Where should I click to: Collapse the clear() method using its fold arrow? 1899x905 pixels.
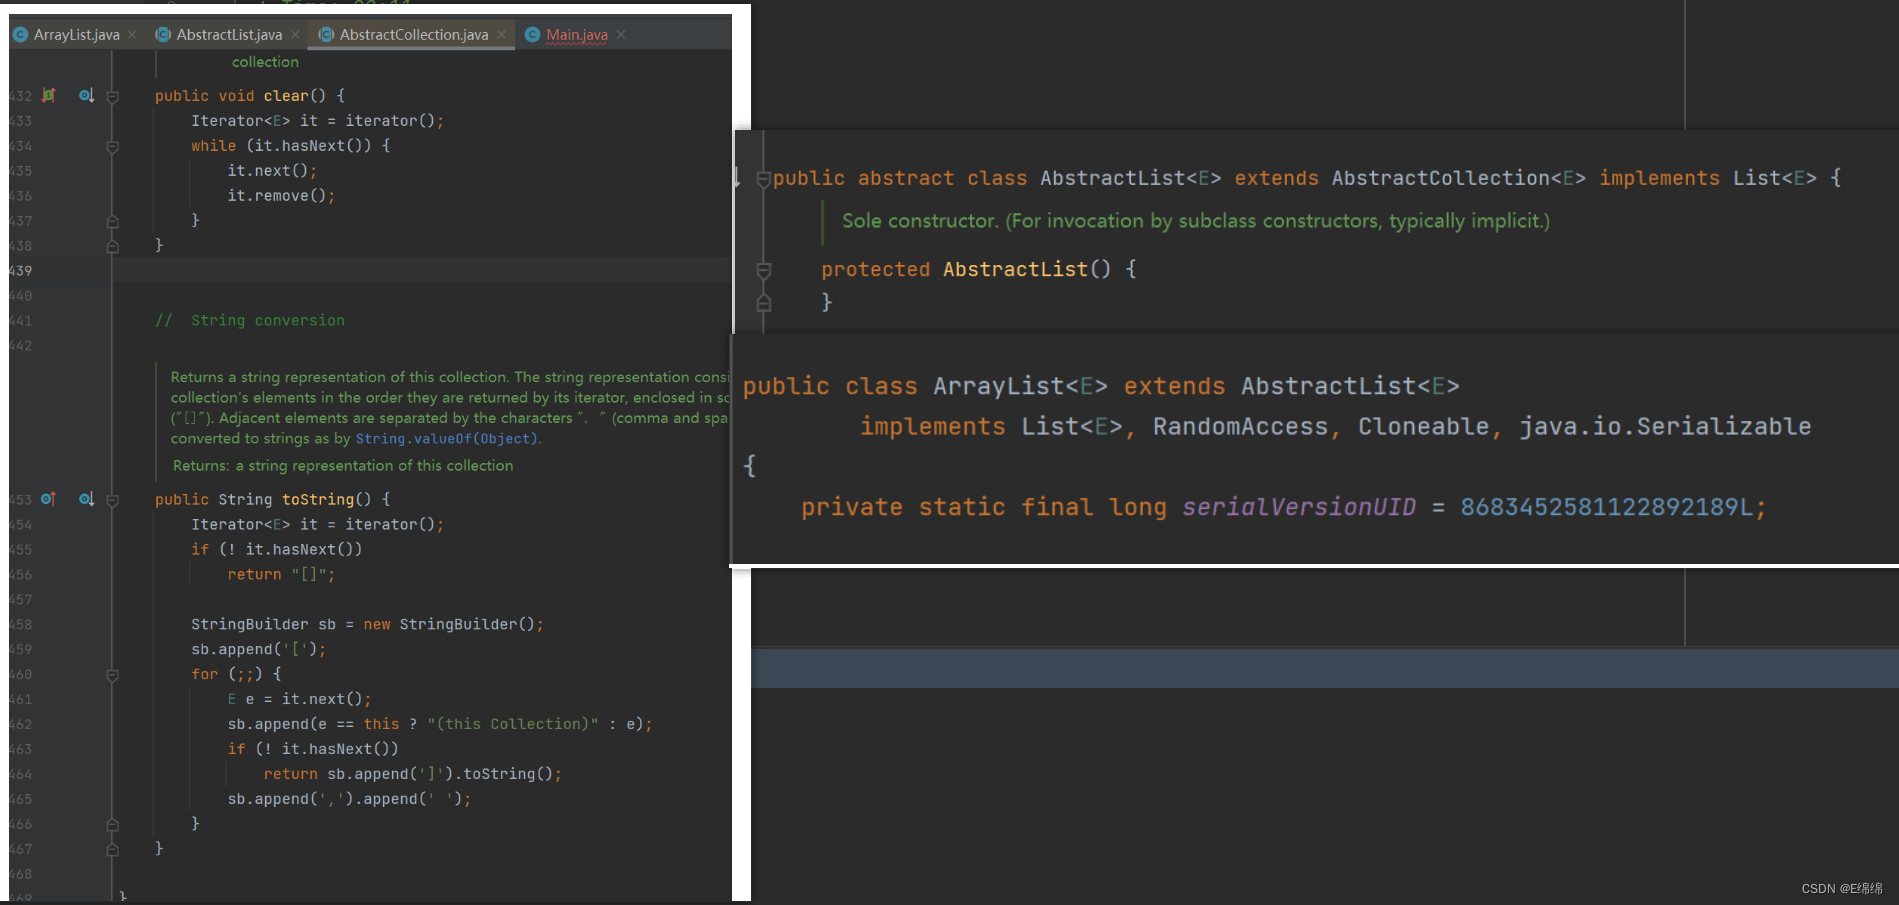point(113,96)
